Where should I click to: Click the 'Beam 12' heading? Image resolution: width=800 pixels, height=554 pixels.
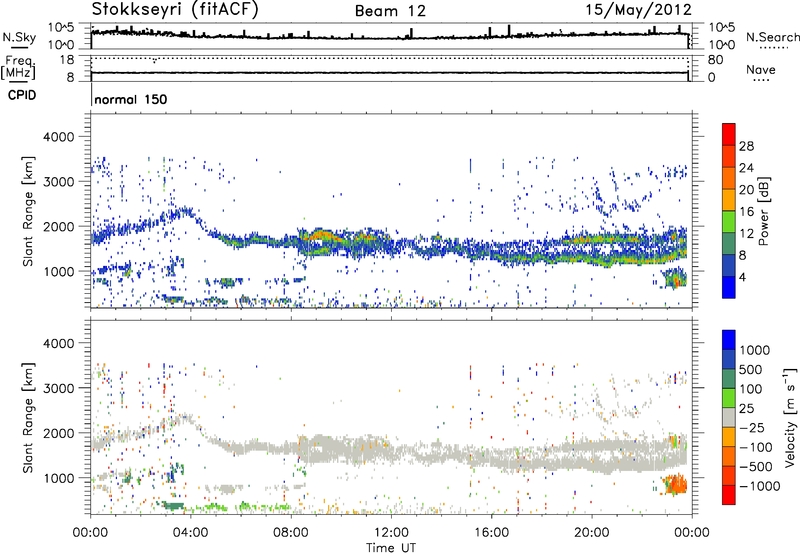[390, 11]
